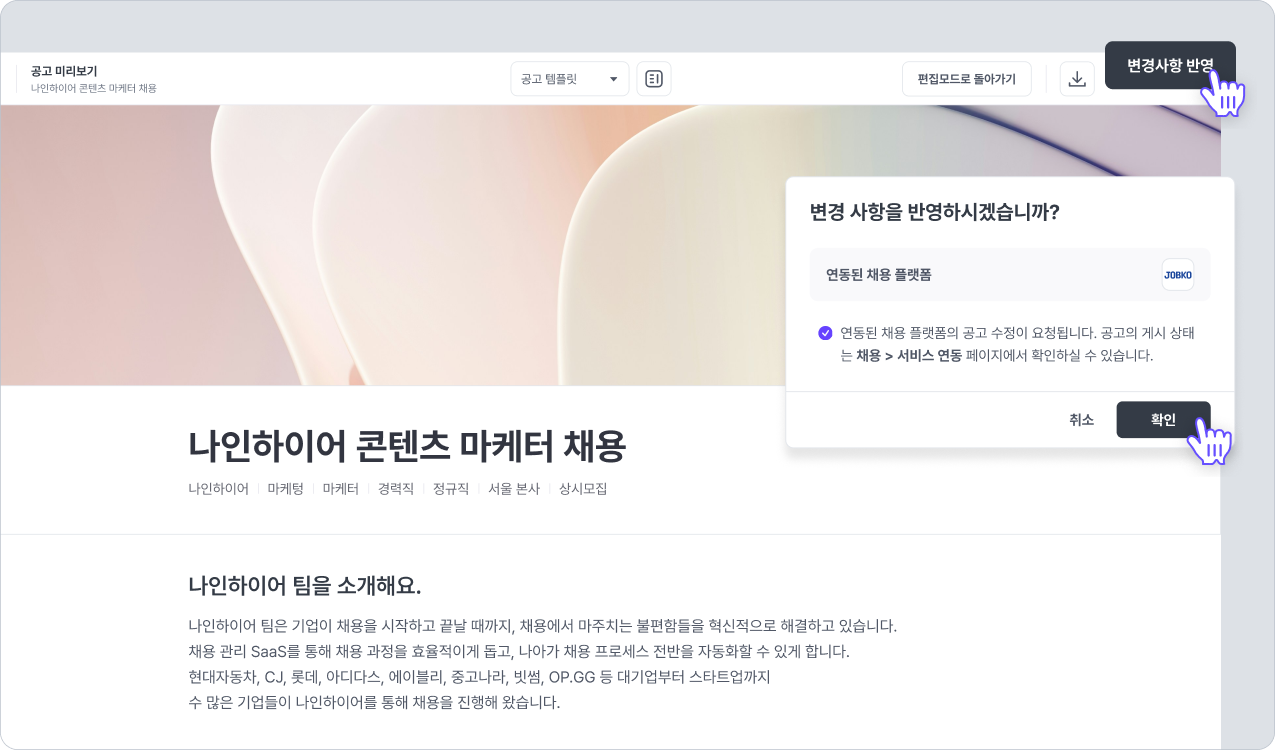Screen dimensions: 1275x750
Task: Click the line starting 현대자동차, CJ, 롯데
Action: point(479,677)
